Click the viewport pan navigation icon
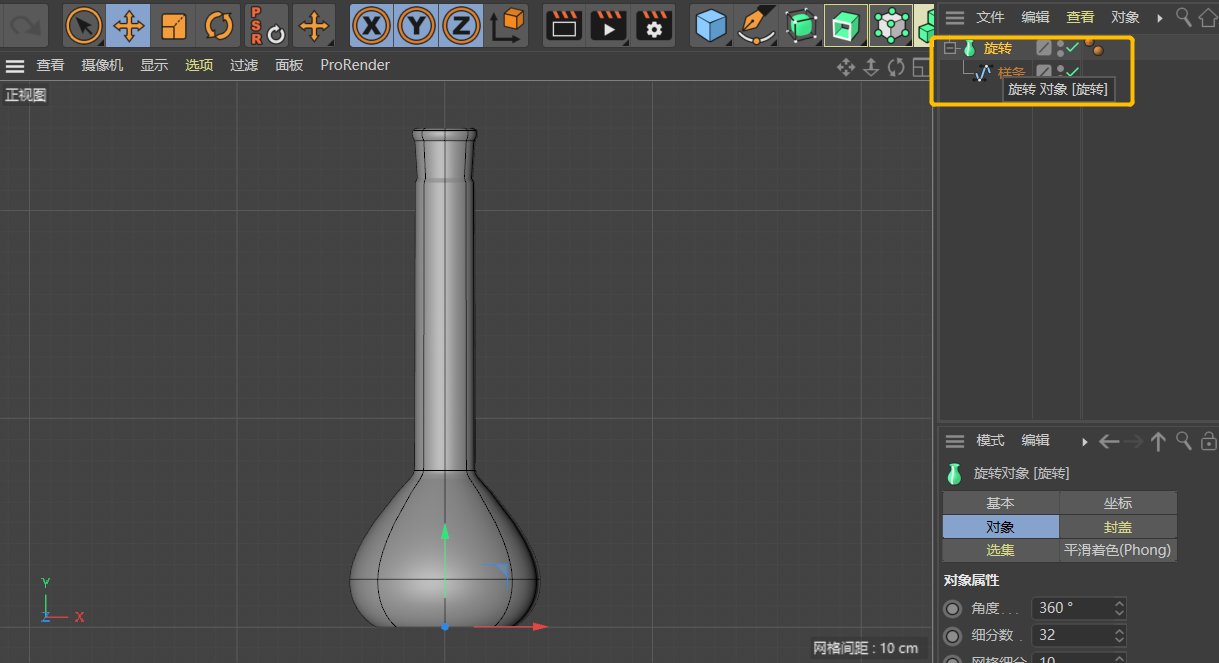The width and height of the screenshot is (1219, 663). tap(846, 67)
